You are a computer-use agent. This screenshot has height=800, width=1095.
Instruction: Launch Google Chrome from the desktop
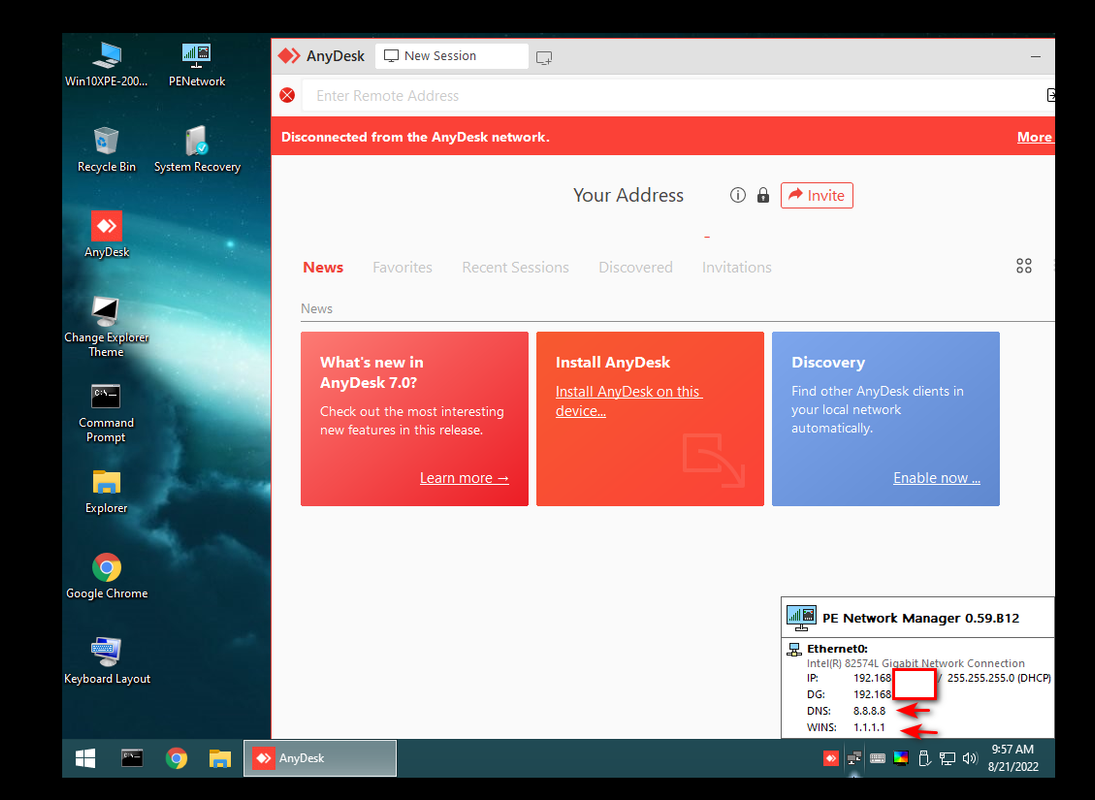pos(106,577)
